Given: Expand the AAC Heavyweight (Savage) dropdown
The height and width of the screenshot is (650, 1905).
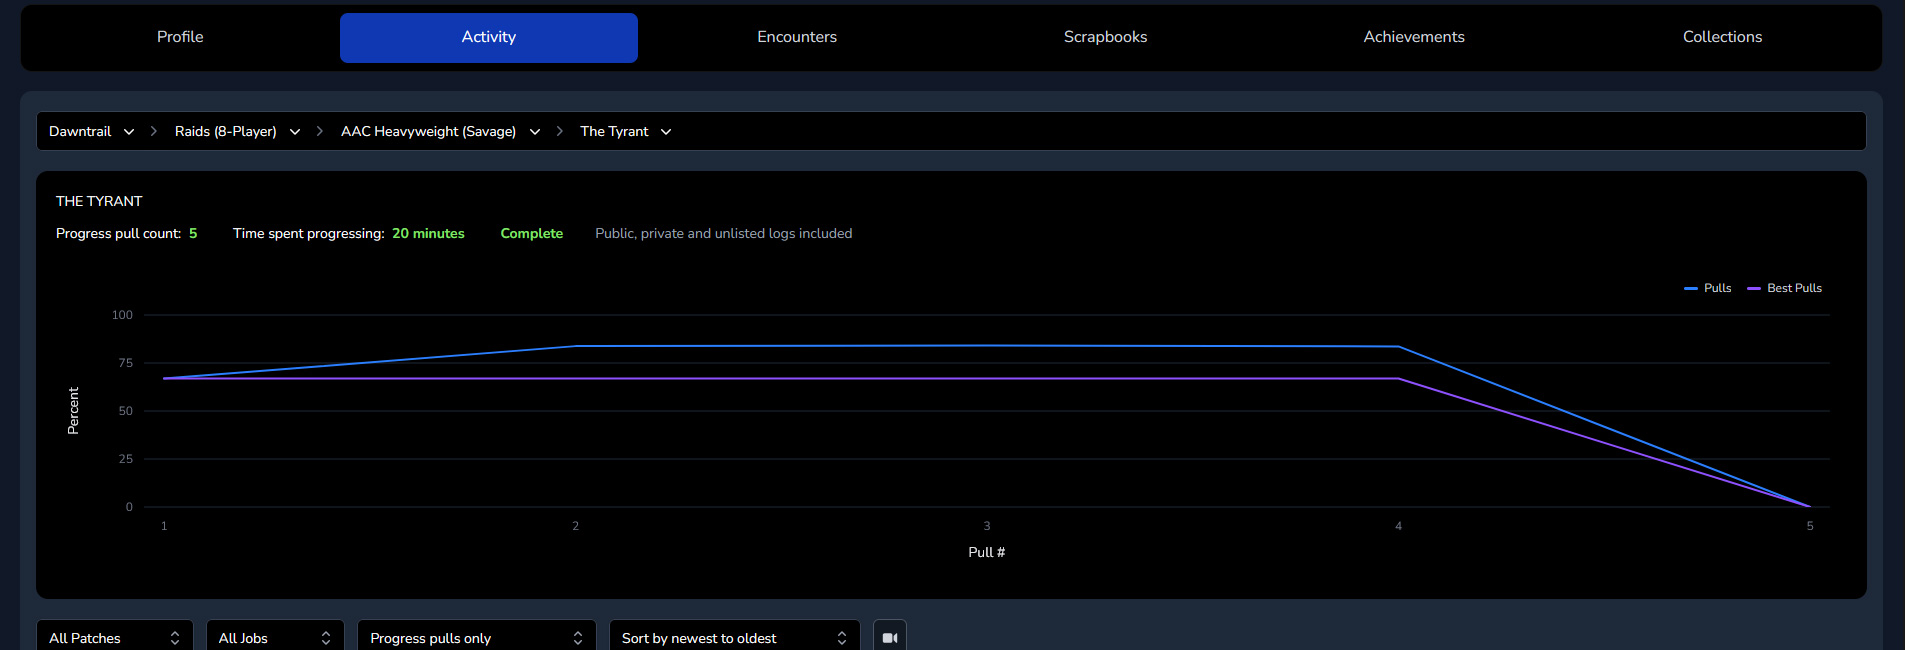Looking at the screenshot, I should coord(440,131).
